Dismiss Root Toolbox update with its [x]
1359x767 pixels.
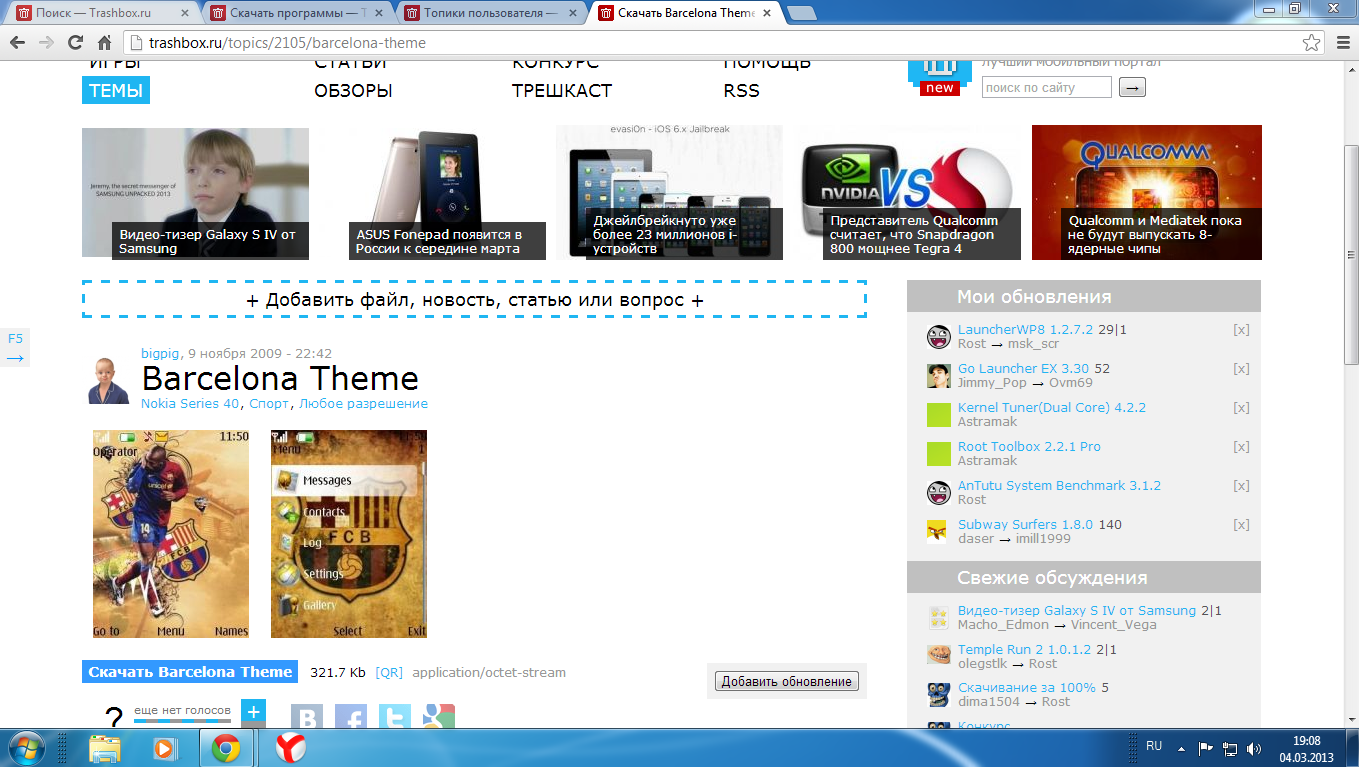click(x=1241, y=446)
